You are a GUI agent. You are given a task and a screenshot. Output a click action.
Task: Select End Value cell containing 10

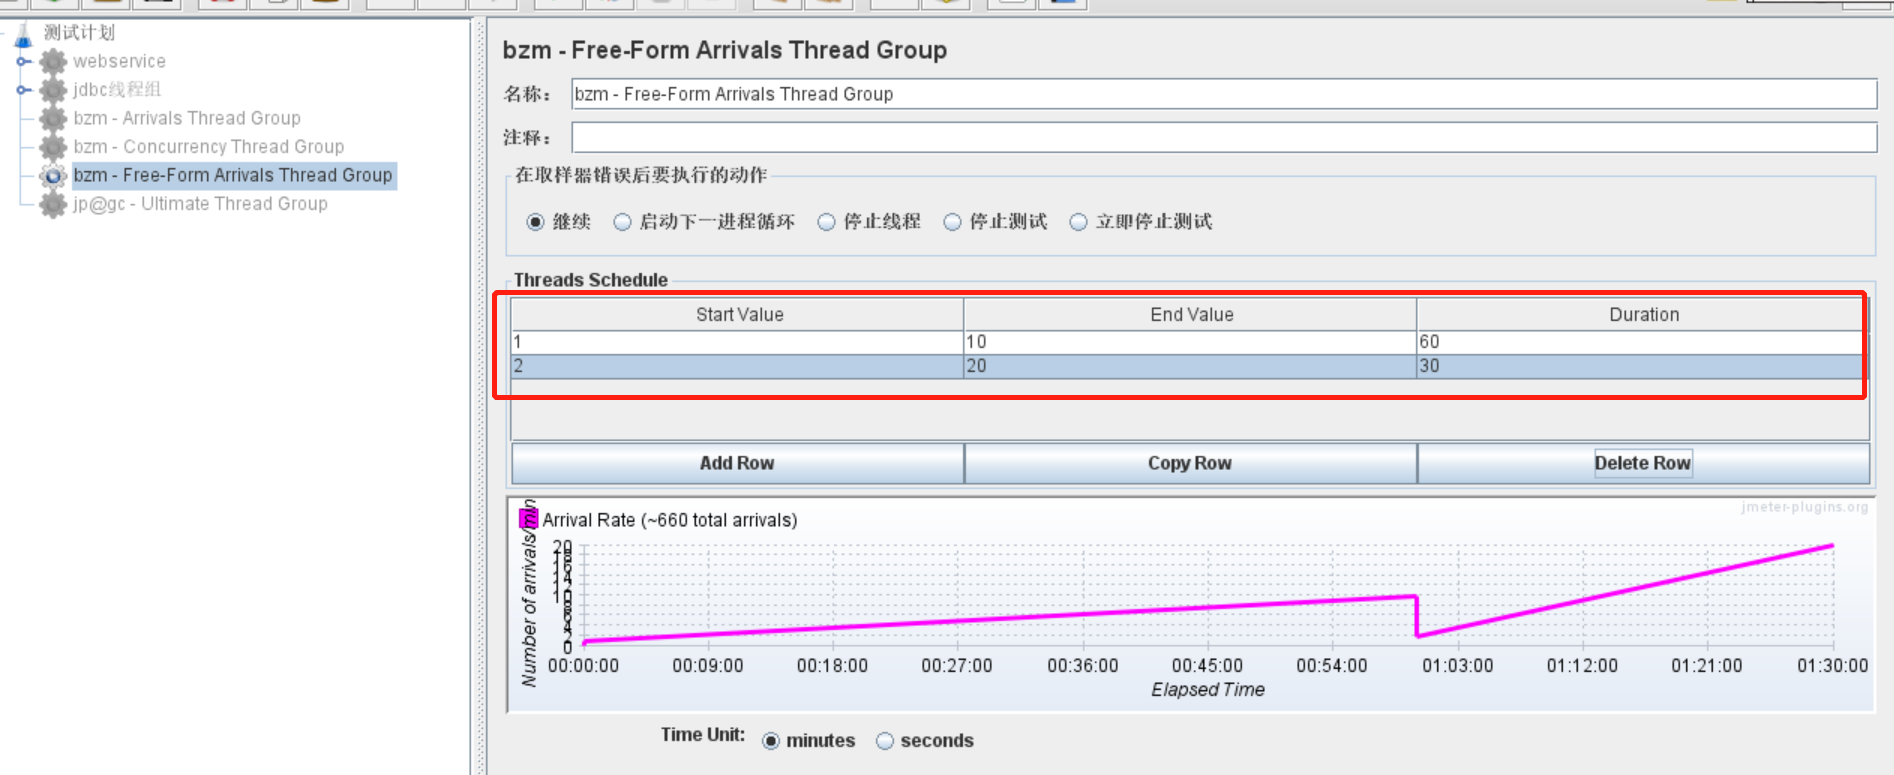pos(1190,342)
